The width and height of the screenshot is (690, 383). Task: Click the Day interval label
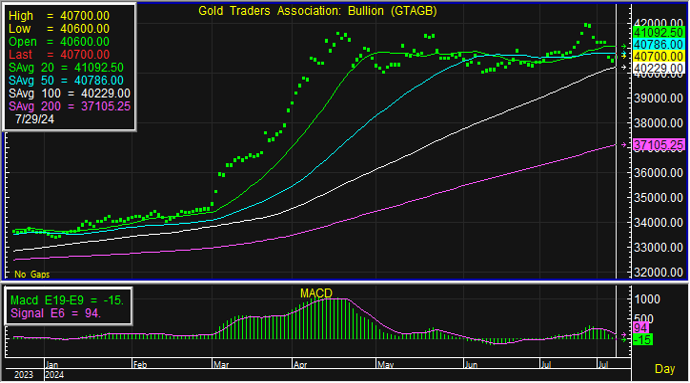pos(664,369)
